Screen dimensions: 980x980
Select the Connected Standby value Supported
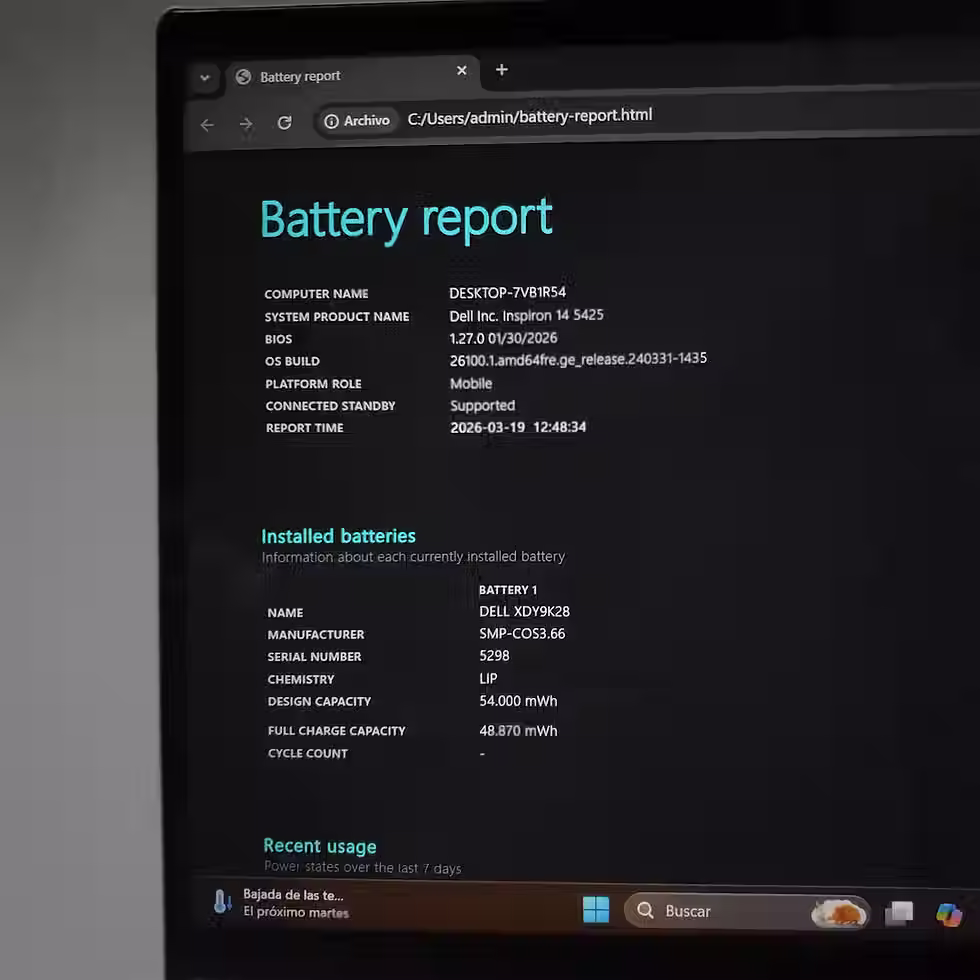(x=482, y=406)
